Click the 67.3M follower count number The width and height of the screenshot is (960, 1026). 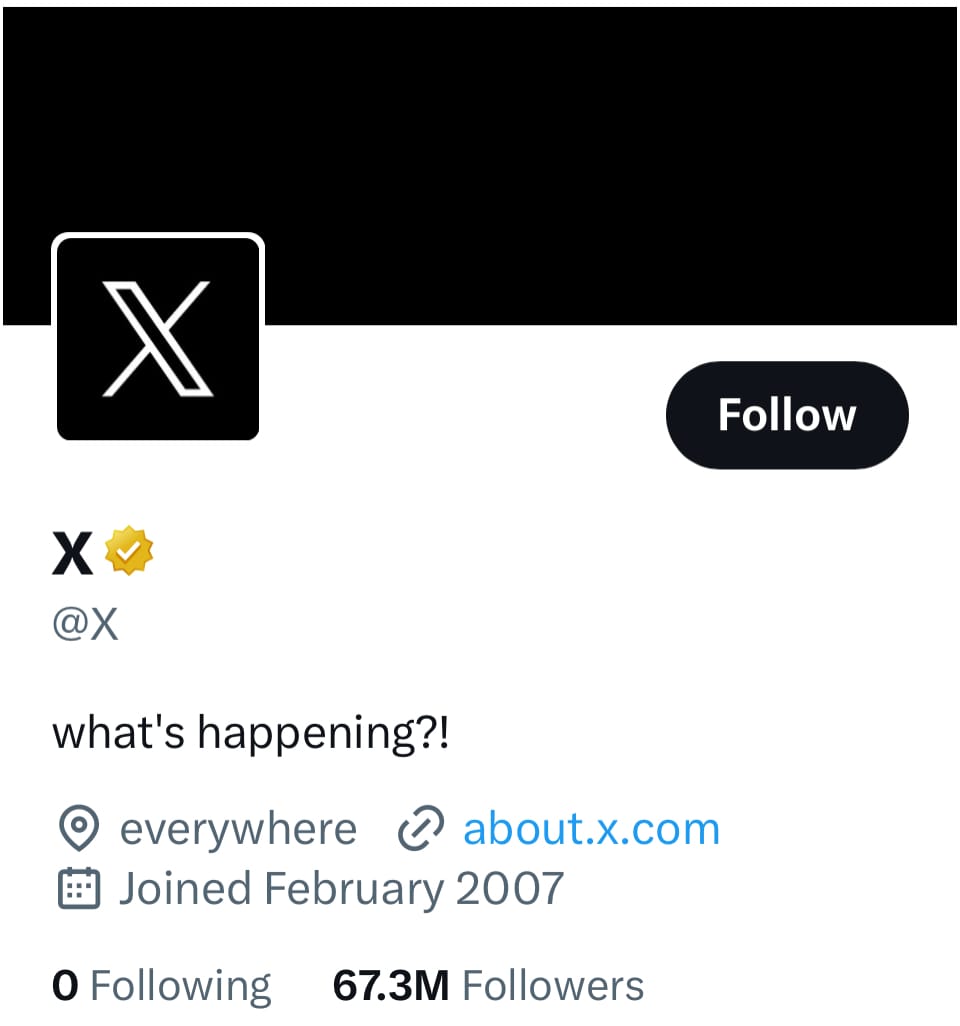(391, 985)
